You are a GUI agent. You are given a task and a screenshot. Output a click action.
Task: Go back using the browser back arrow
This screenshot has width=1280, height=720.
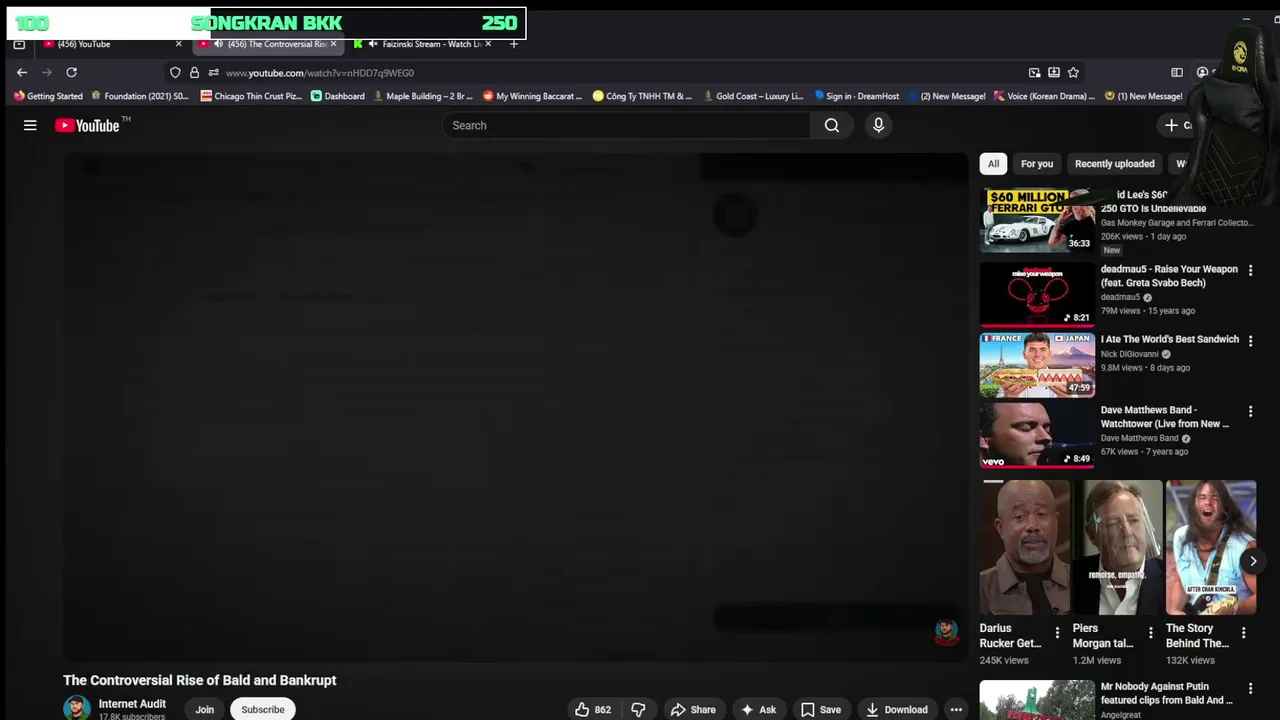click(x=22, y=72)
